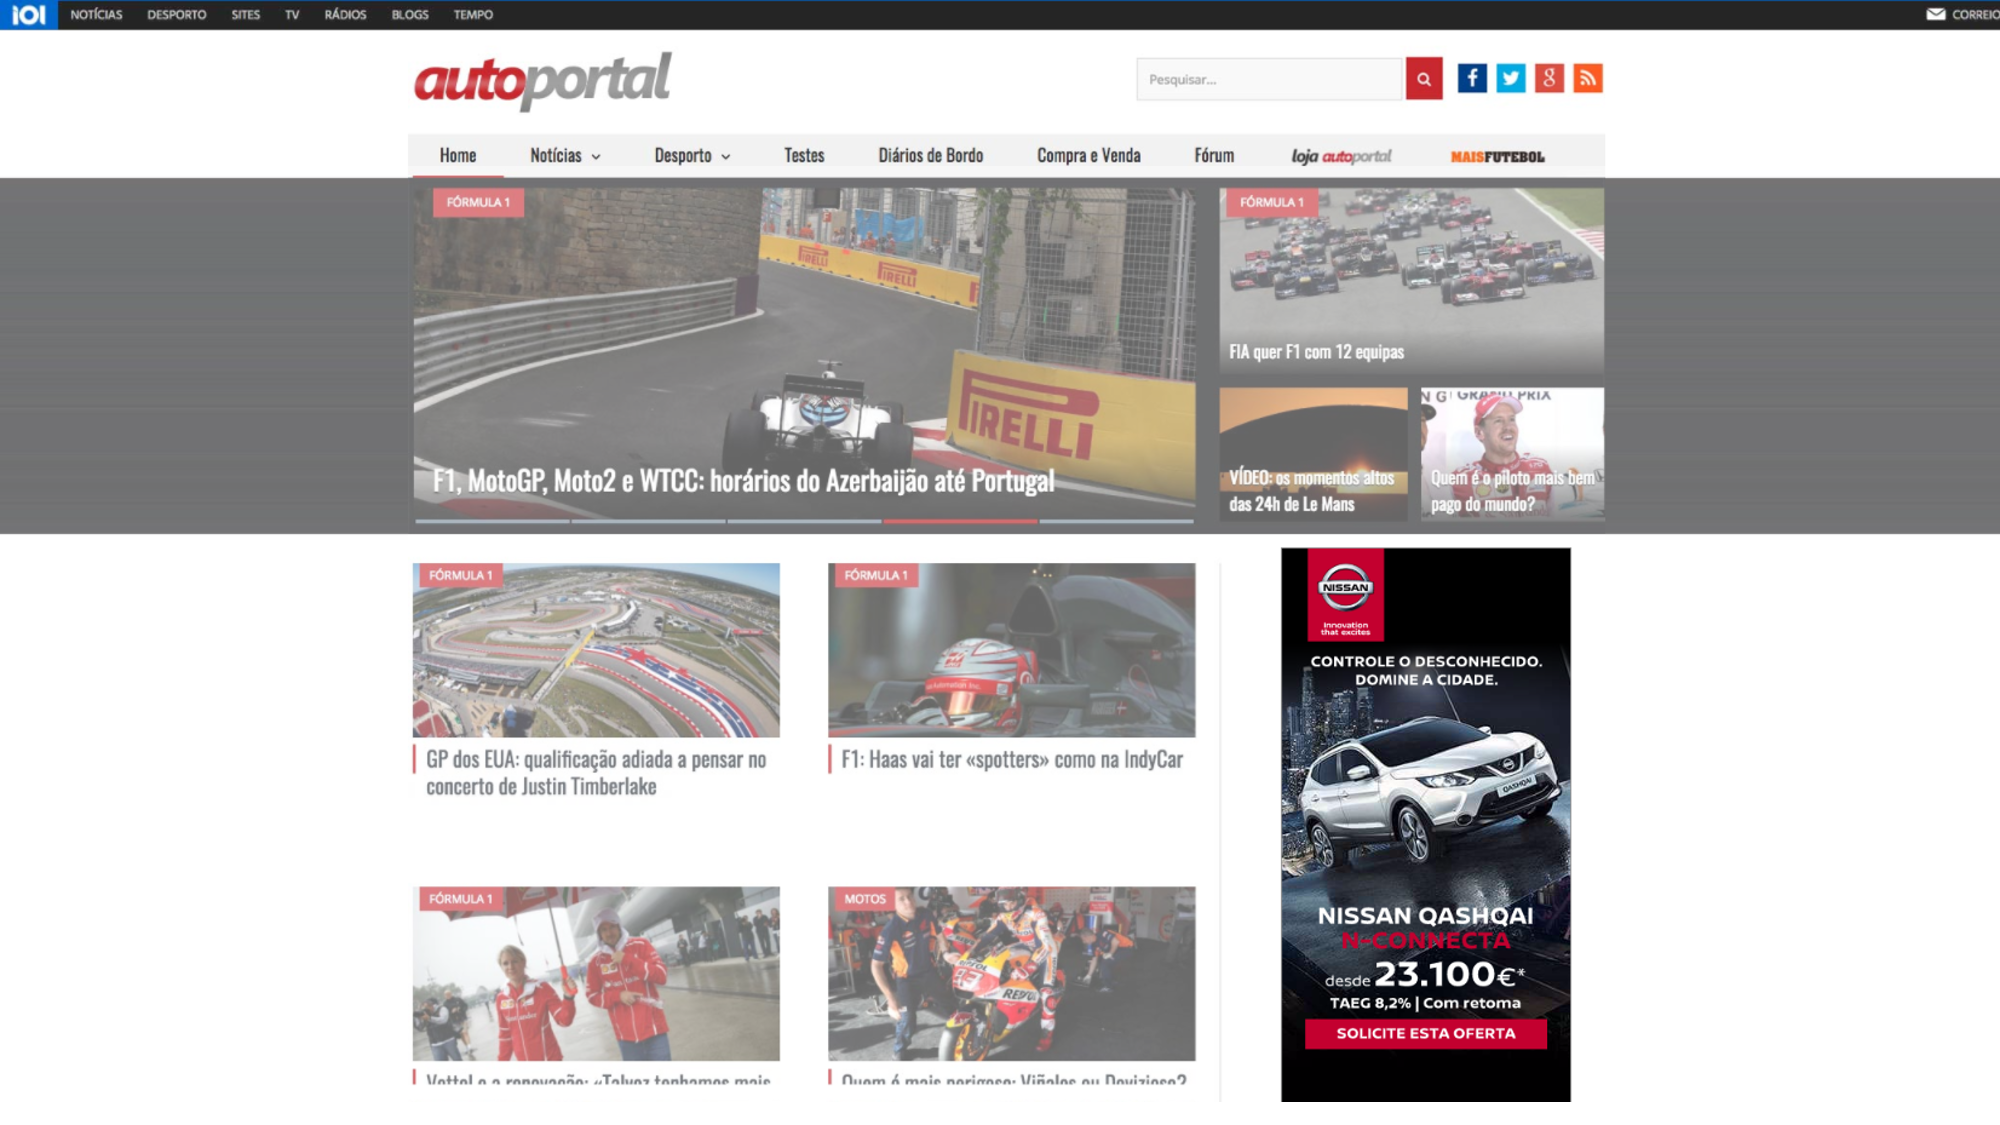
Task: Click the IOL logo in top bar
Action: click(x=29, y=15)
